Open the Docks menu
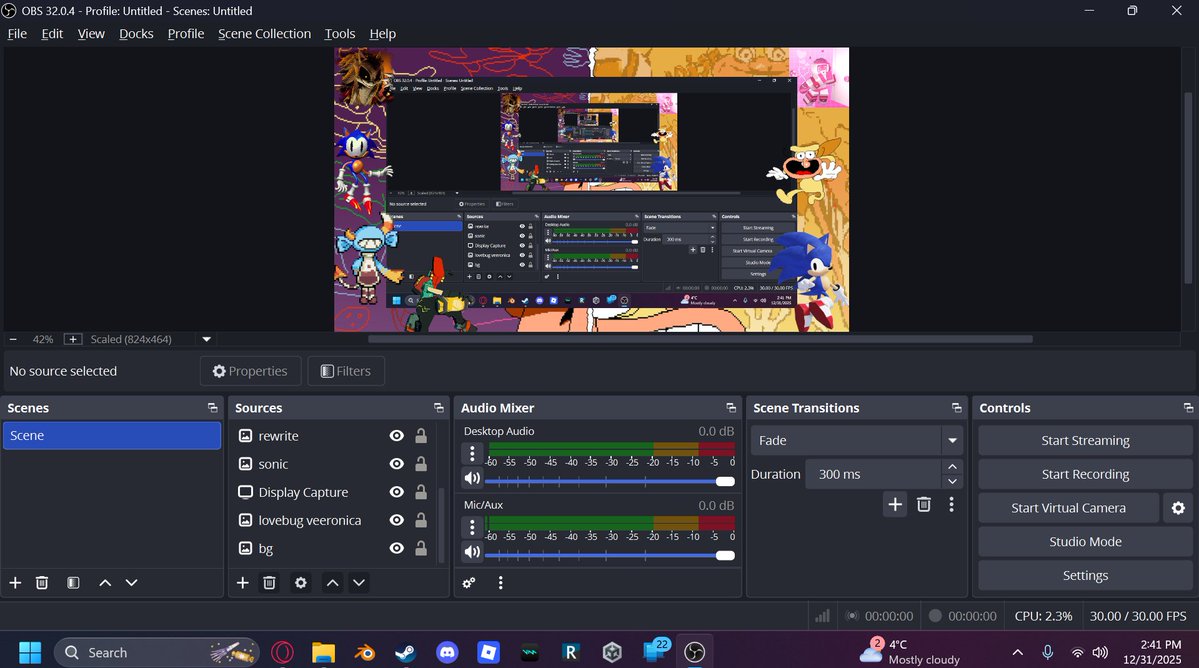 [136, 34]
